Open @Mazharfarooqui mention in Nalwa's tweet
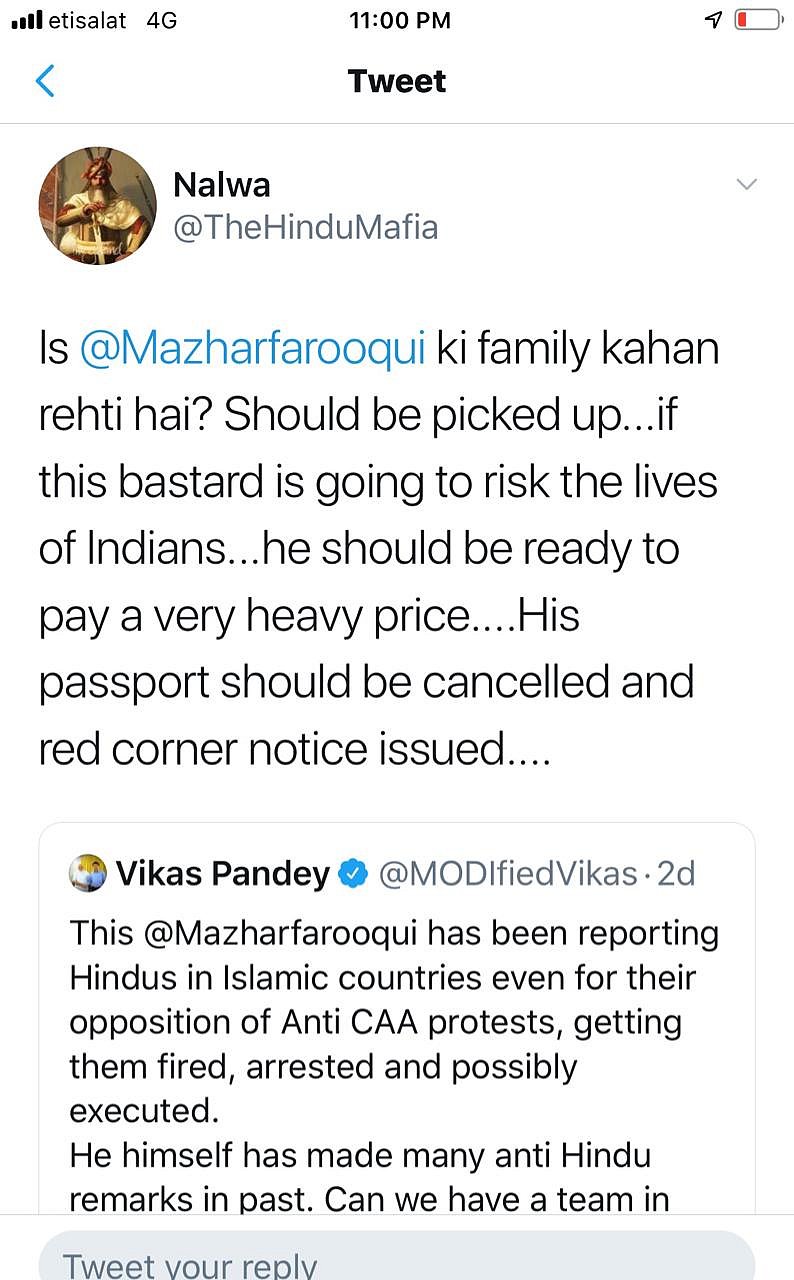Viewport: 794px width, 1280px height. click(x=253, y=350)
